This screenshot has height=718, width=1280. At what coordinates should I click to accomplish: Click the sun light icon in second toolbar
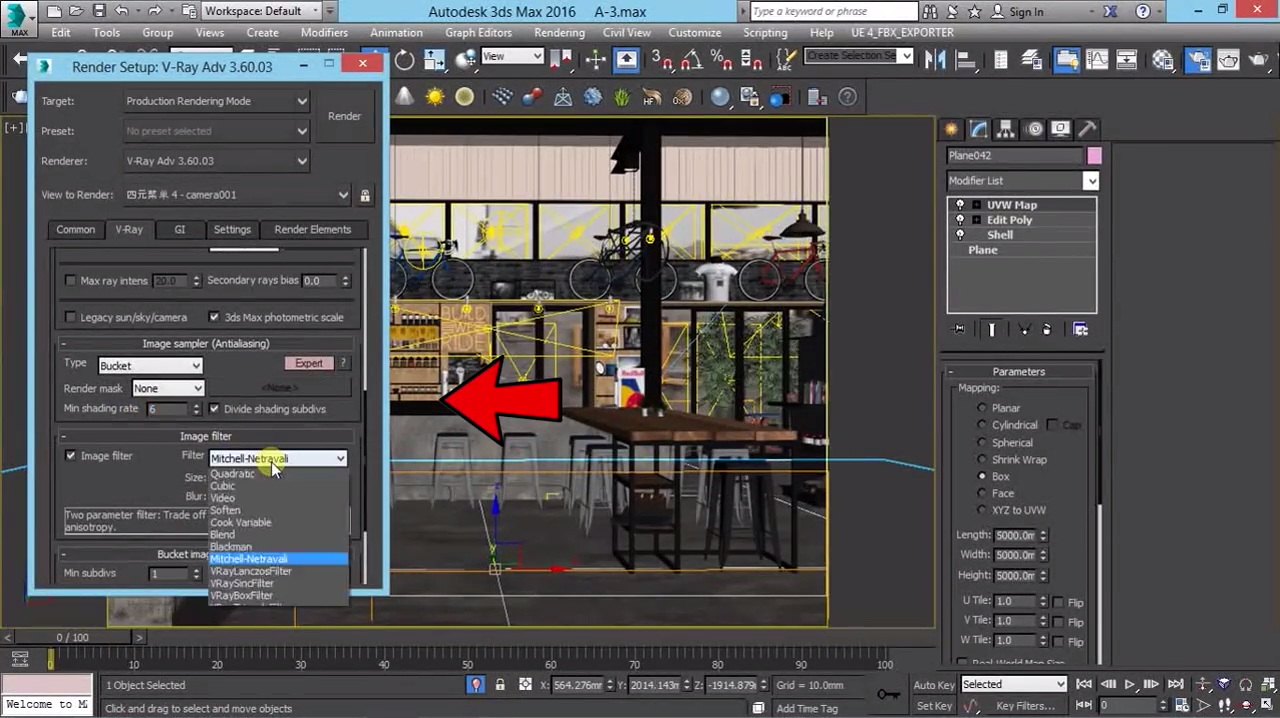click(x=434, y=97)
